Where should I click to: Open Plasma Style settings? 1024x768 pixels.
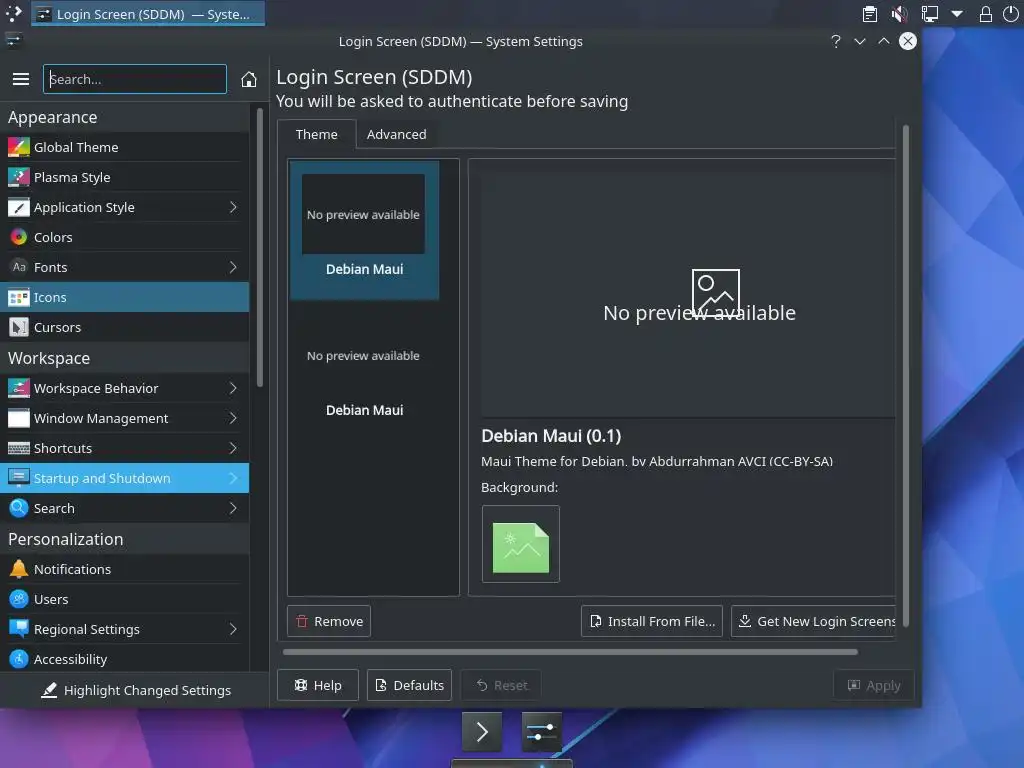[125, 177]
